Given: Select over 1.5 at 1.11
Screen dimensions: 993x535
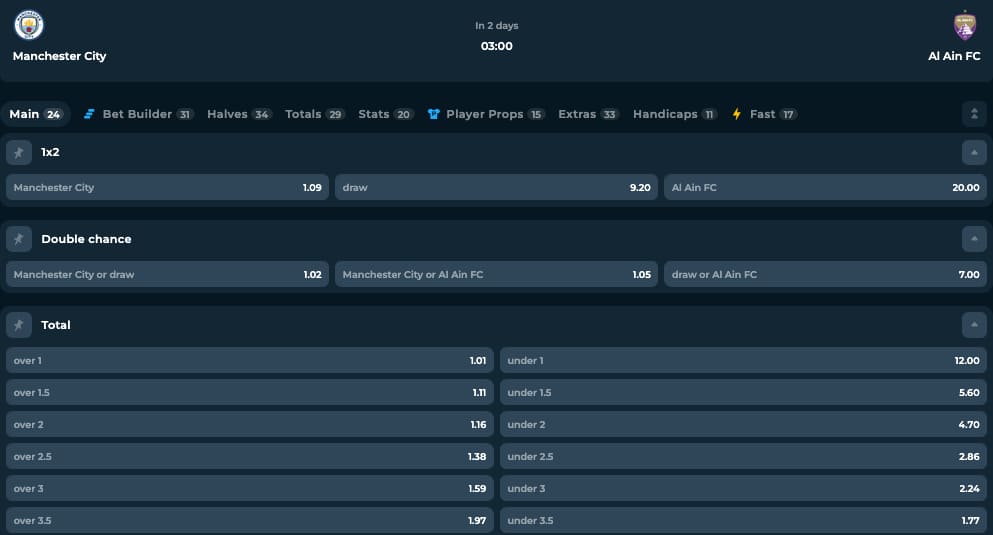Looking at the screenshot, I should pyautogui.click(x=250, y=393).
